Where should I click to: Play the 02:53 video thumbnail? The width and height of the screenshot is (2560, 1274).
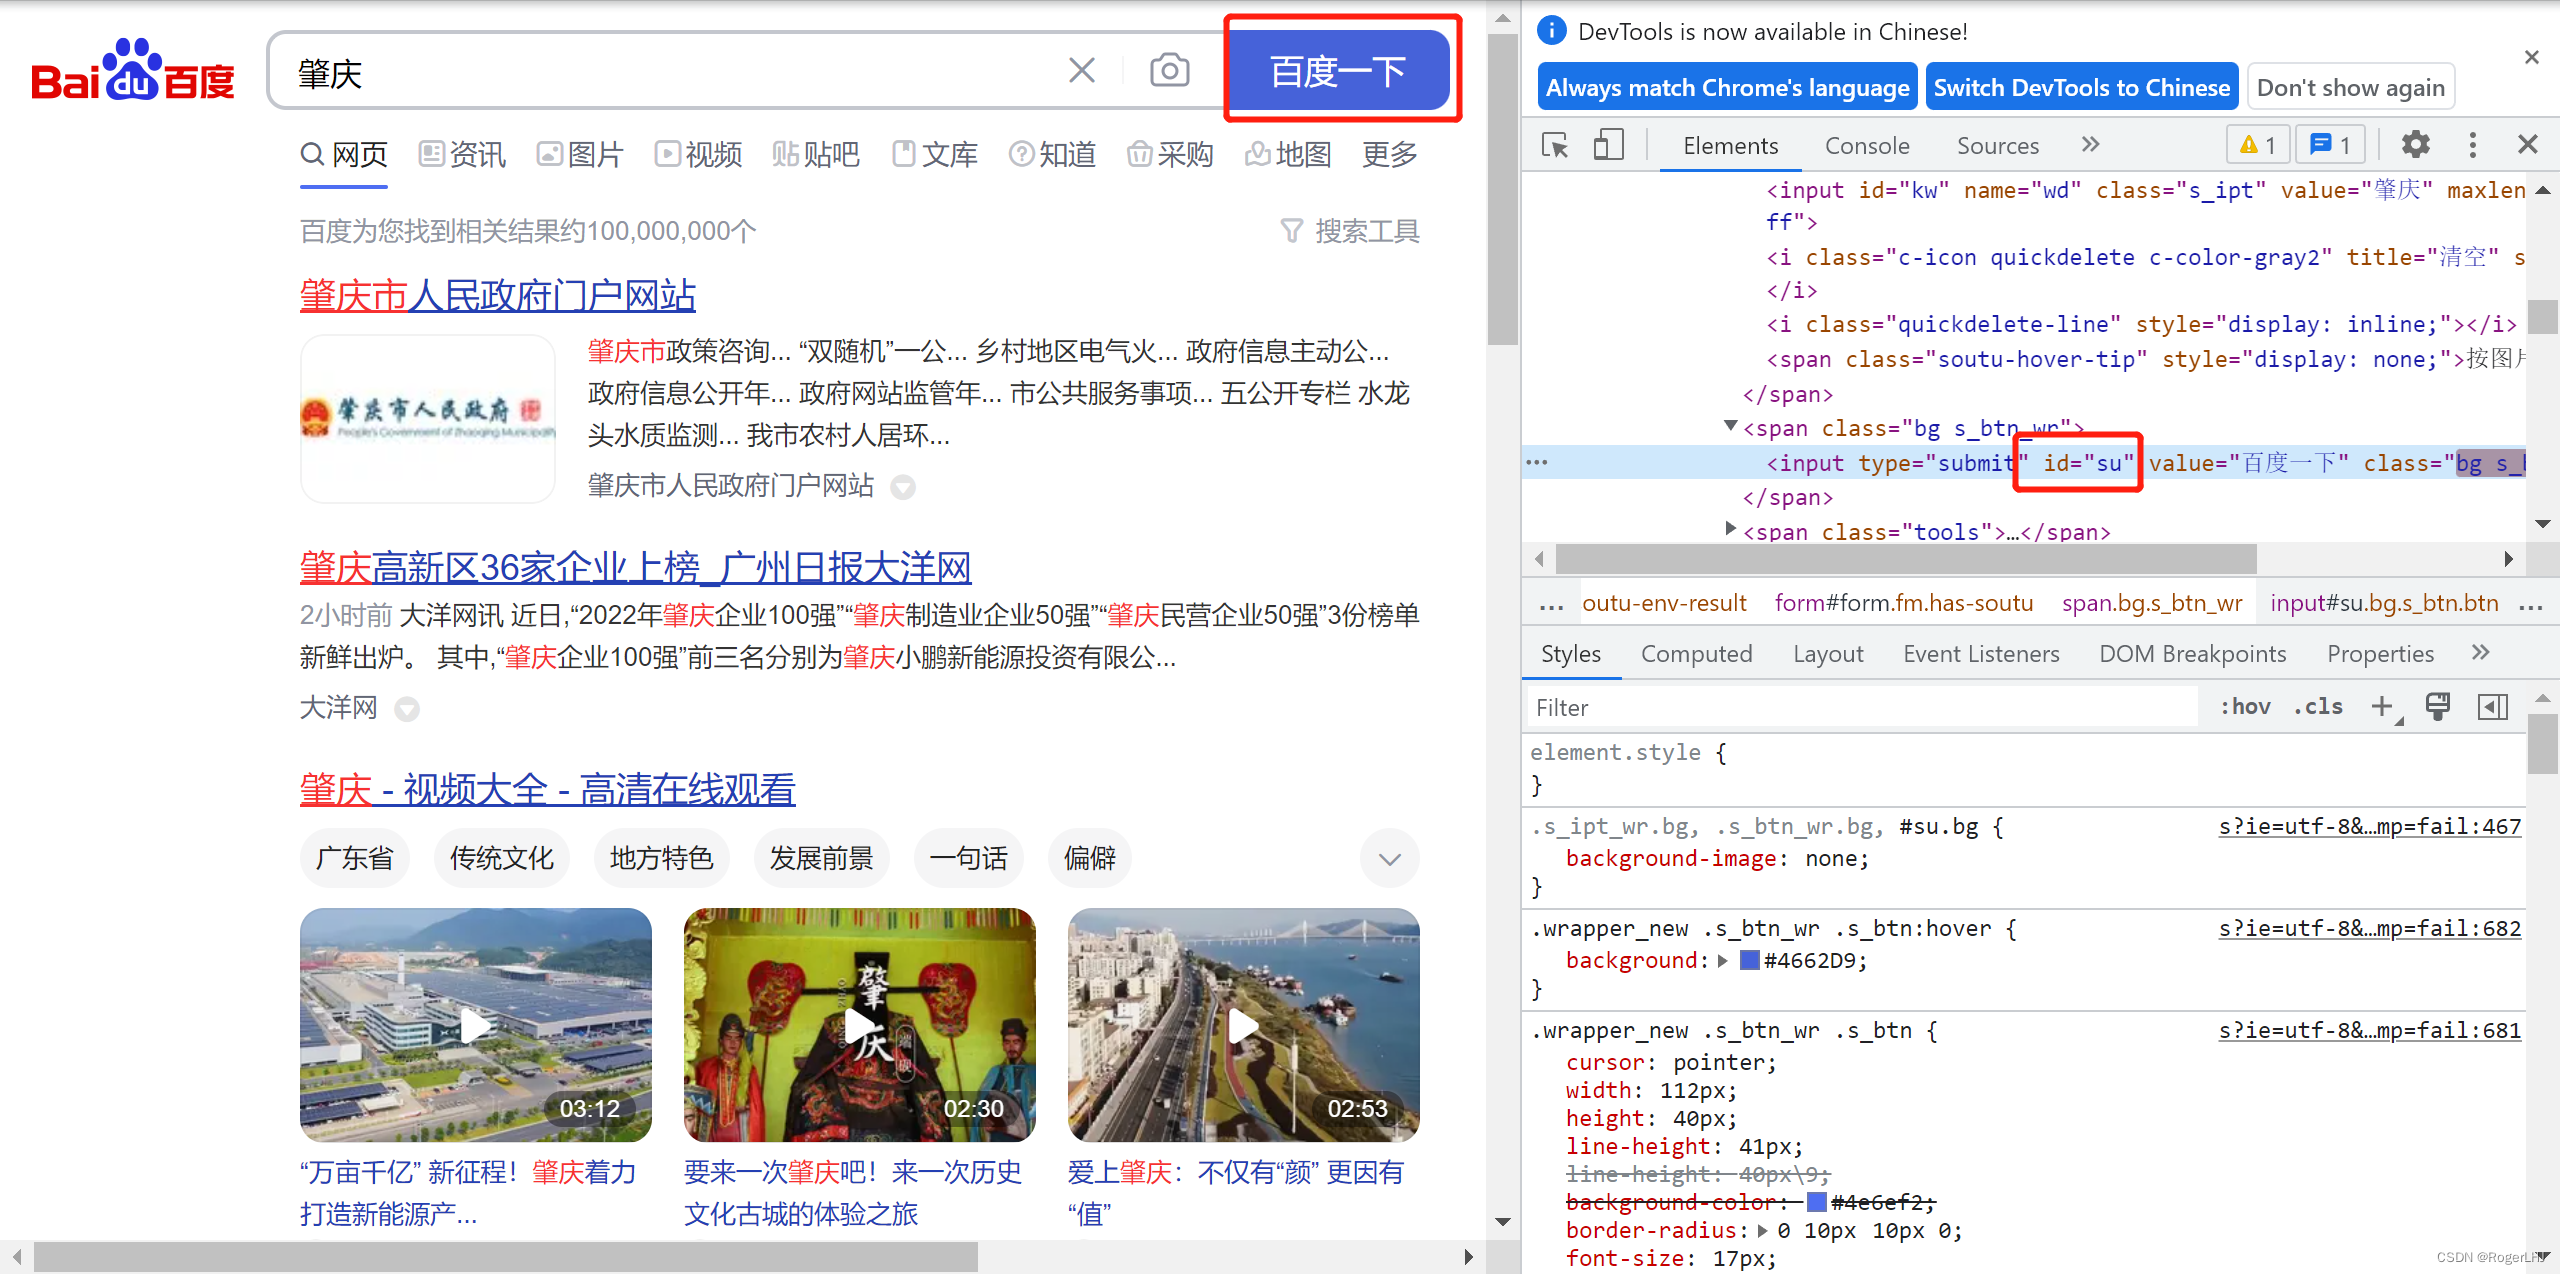pos(1244,1024)
